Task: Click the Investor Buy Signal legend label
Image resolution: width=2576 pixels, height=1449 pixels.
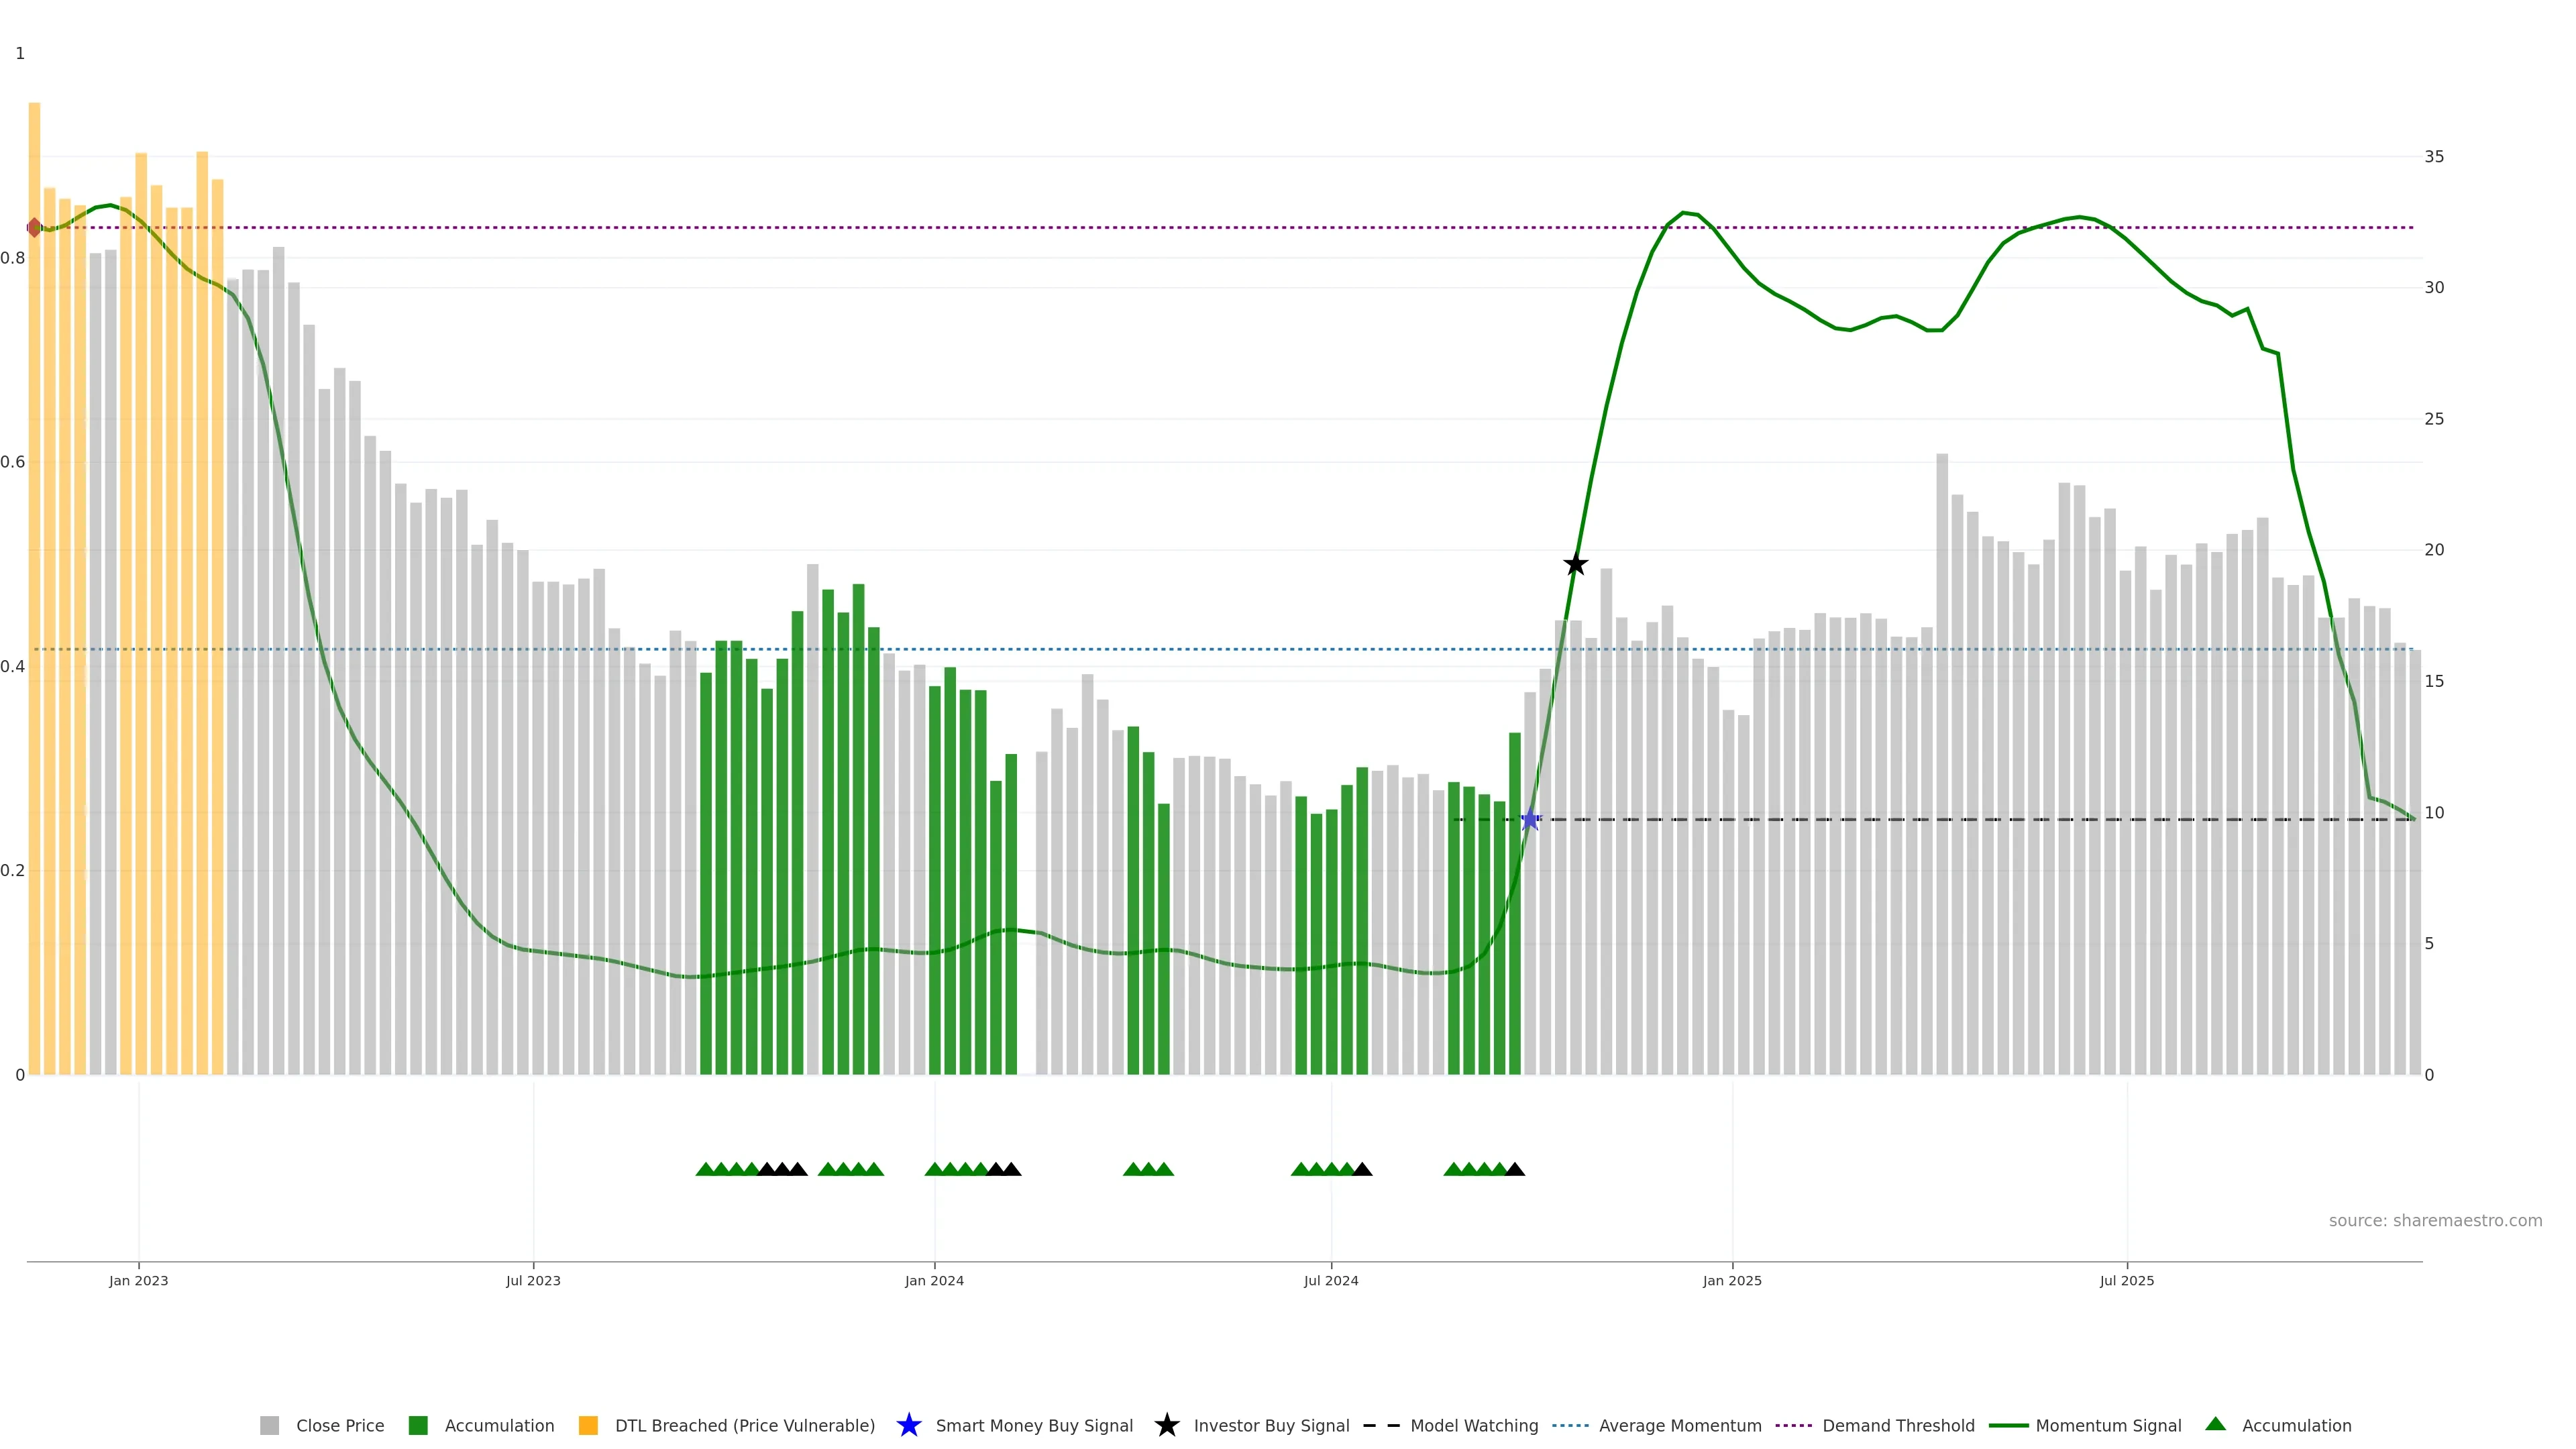Action: [x=1271, y=1425]
